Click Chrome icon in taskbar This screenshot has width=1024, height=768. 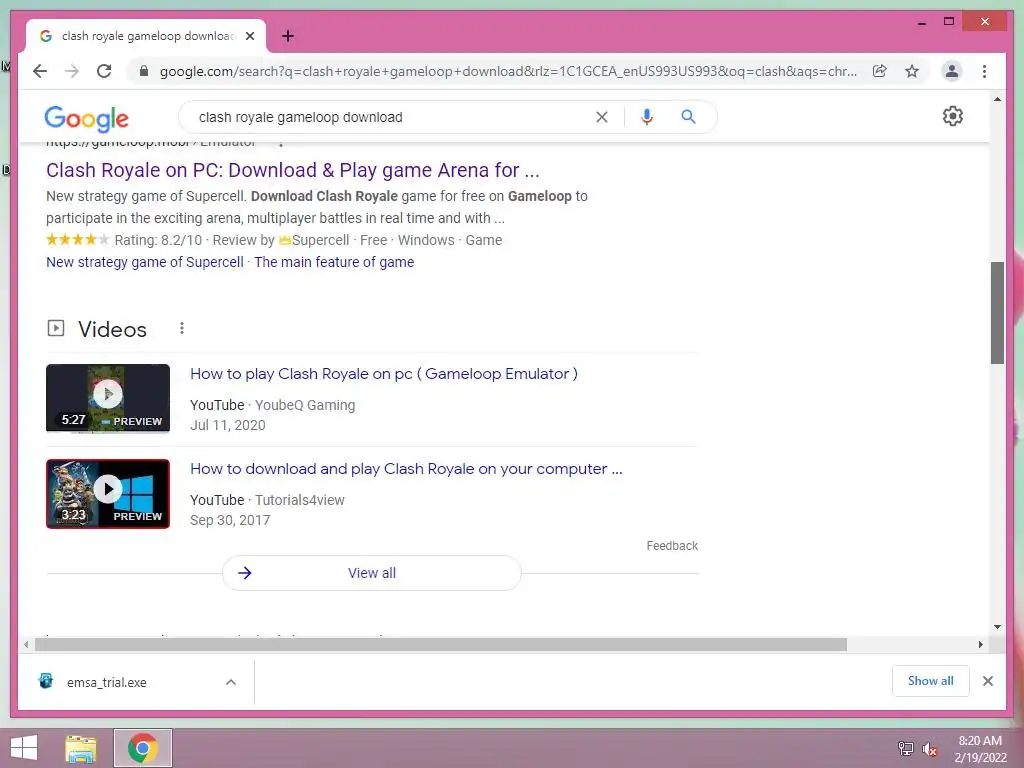coord(142,748)
